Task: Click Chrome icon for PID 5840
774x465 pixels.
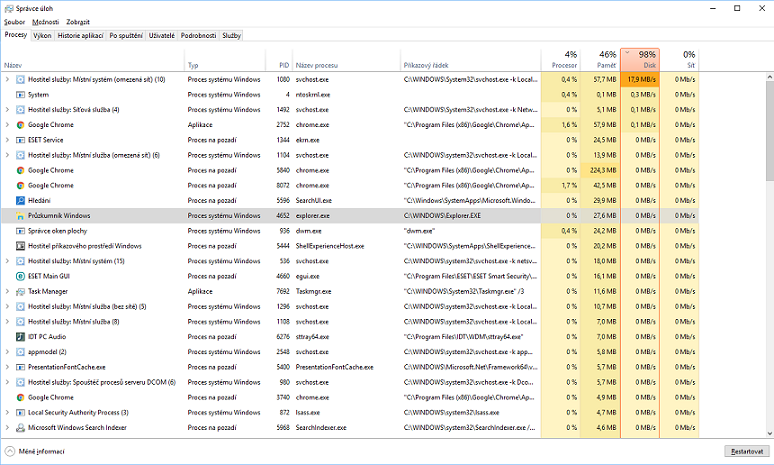Action: [20, 170]
